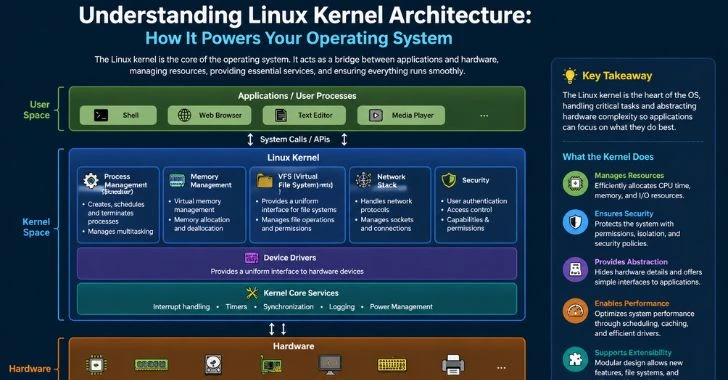Select the network card icon in the Hardware row

point(271,366)
